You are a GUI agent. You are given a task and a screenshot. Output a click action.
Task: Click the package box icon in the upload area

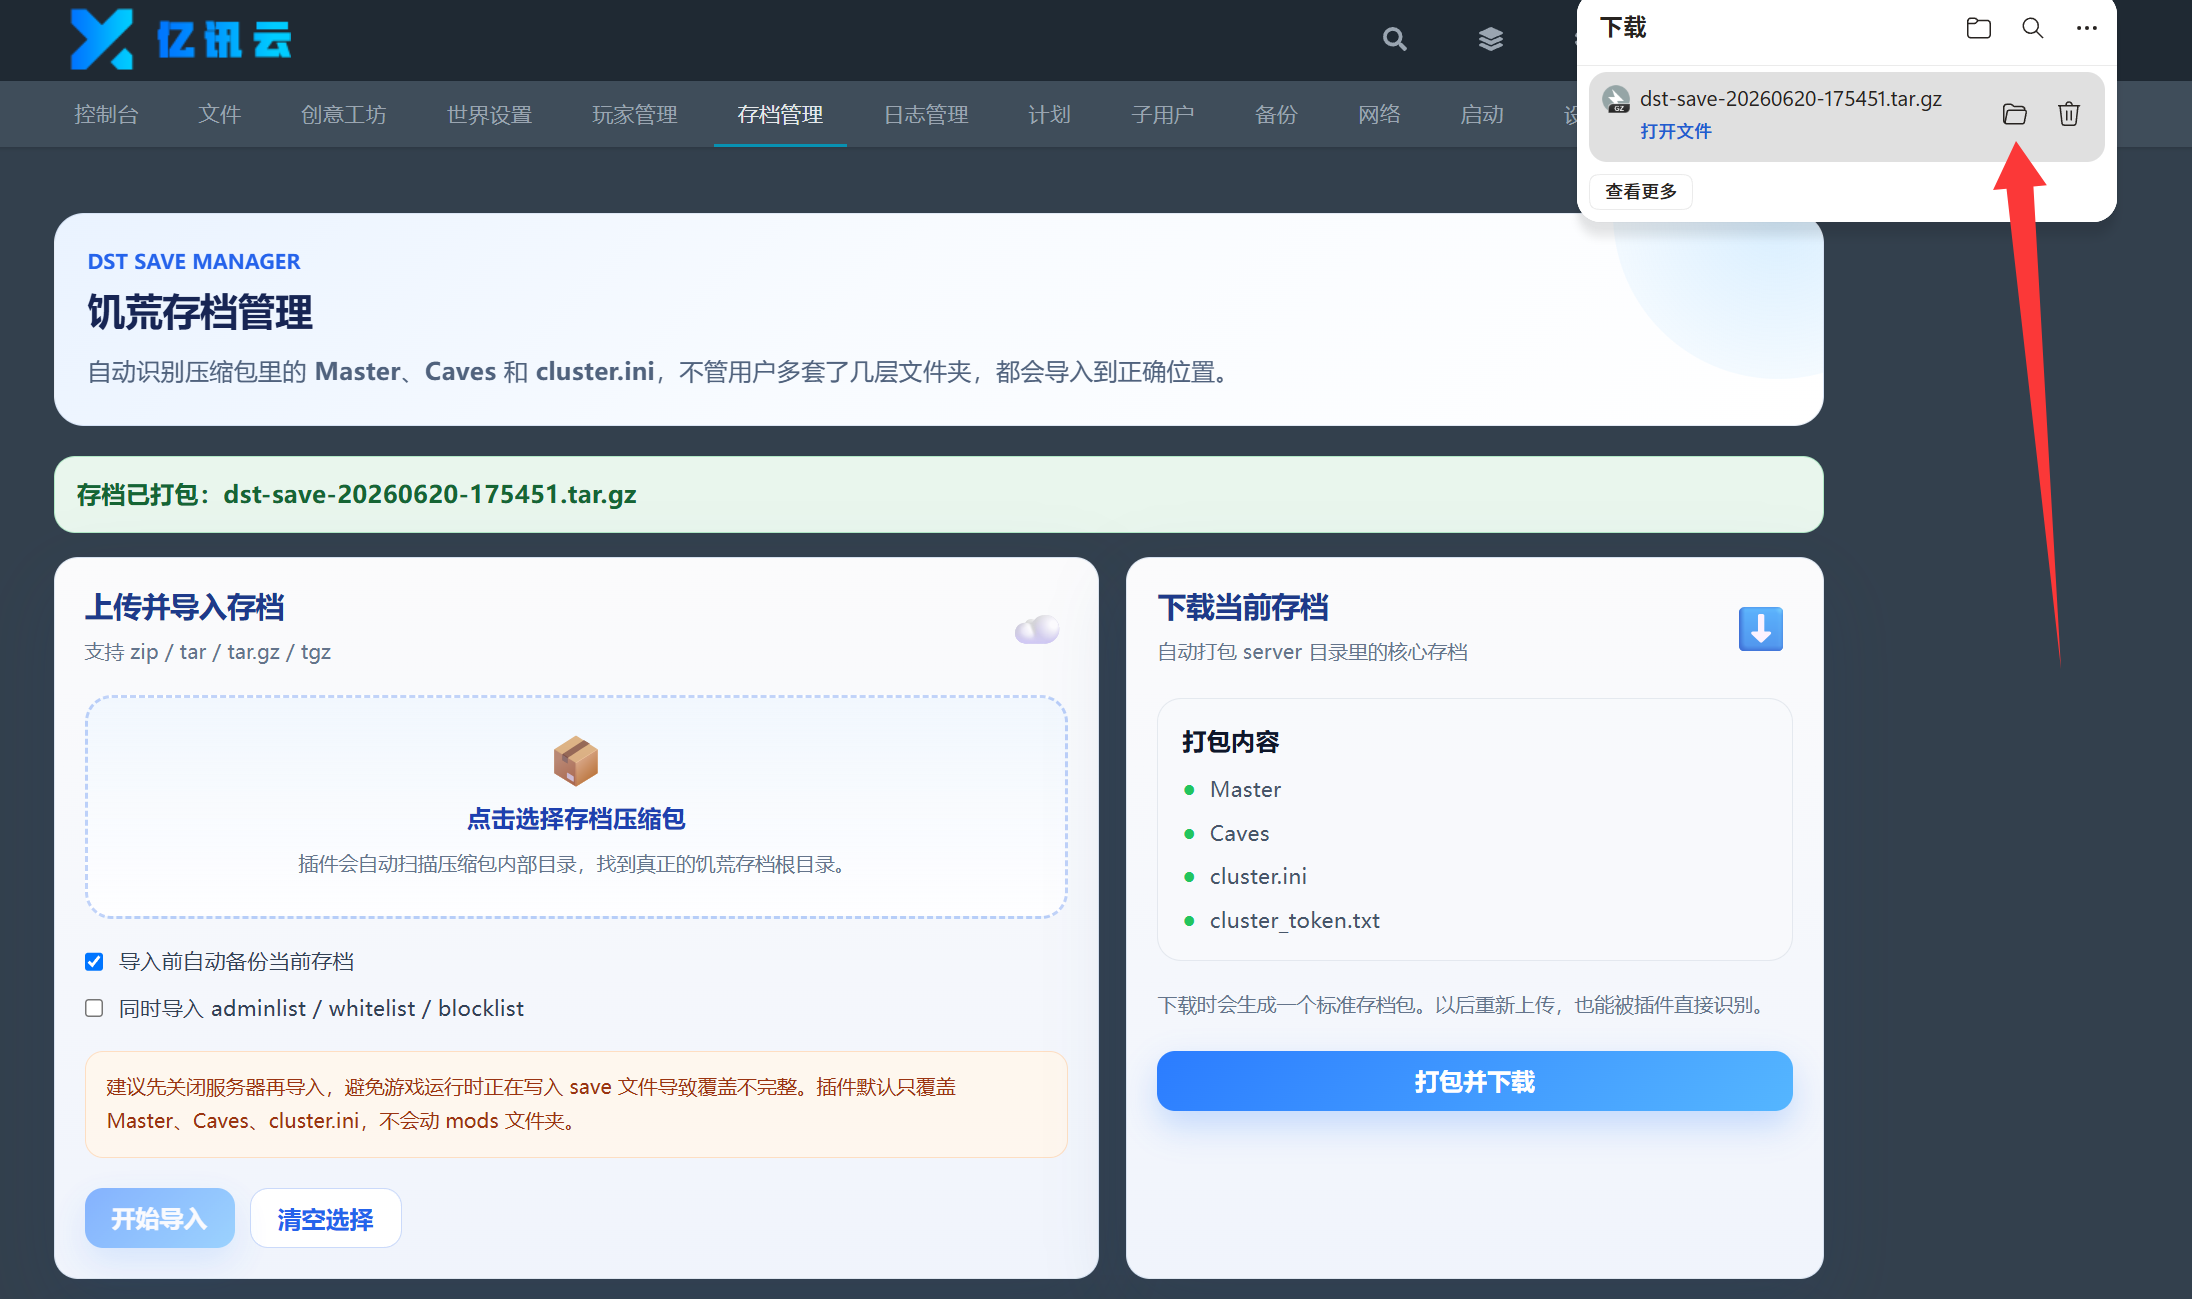pyautogui.click(x=575, y=761)
